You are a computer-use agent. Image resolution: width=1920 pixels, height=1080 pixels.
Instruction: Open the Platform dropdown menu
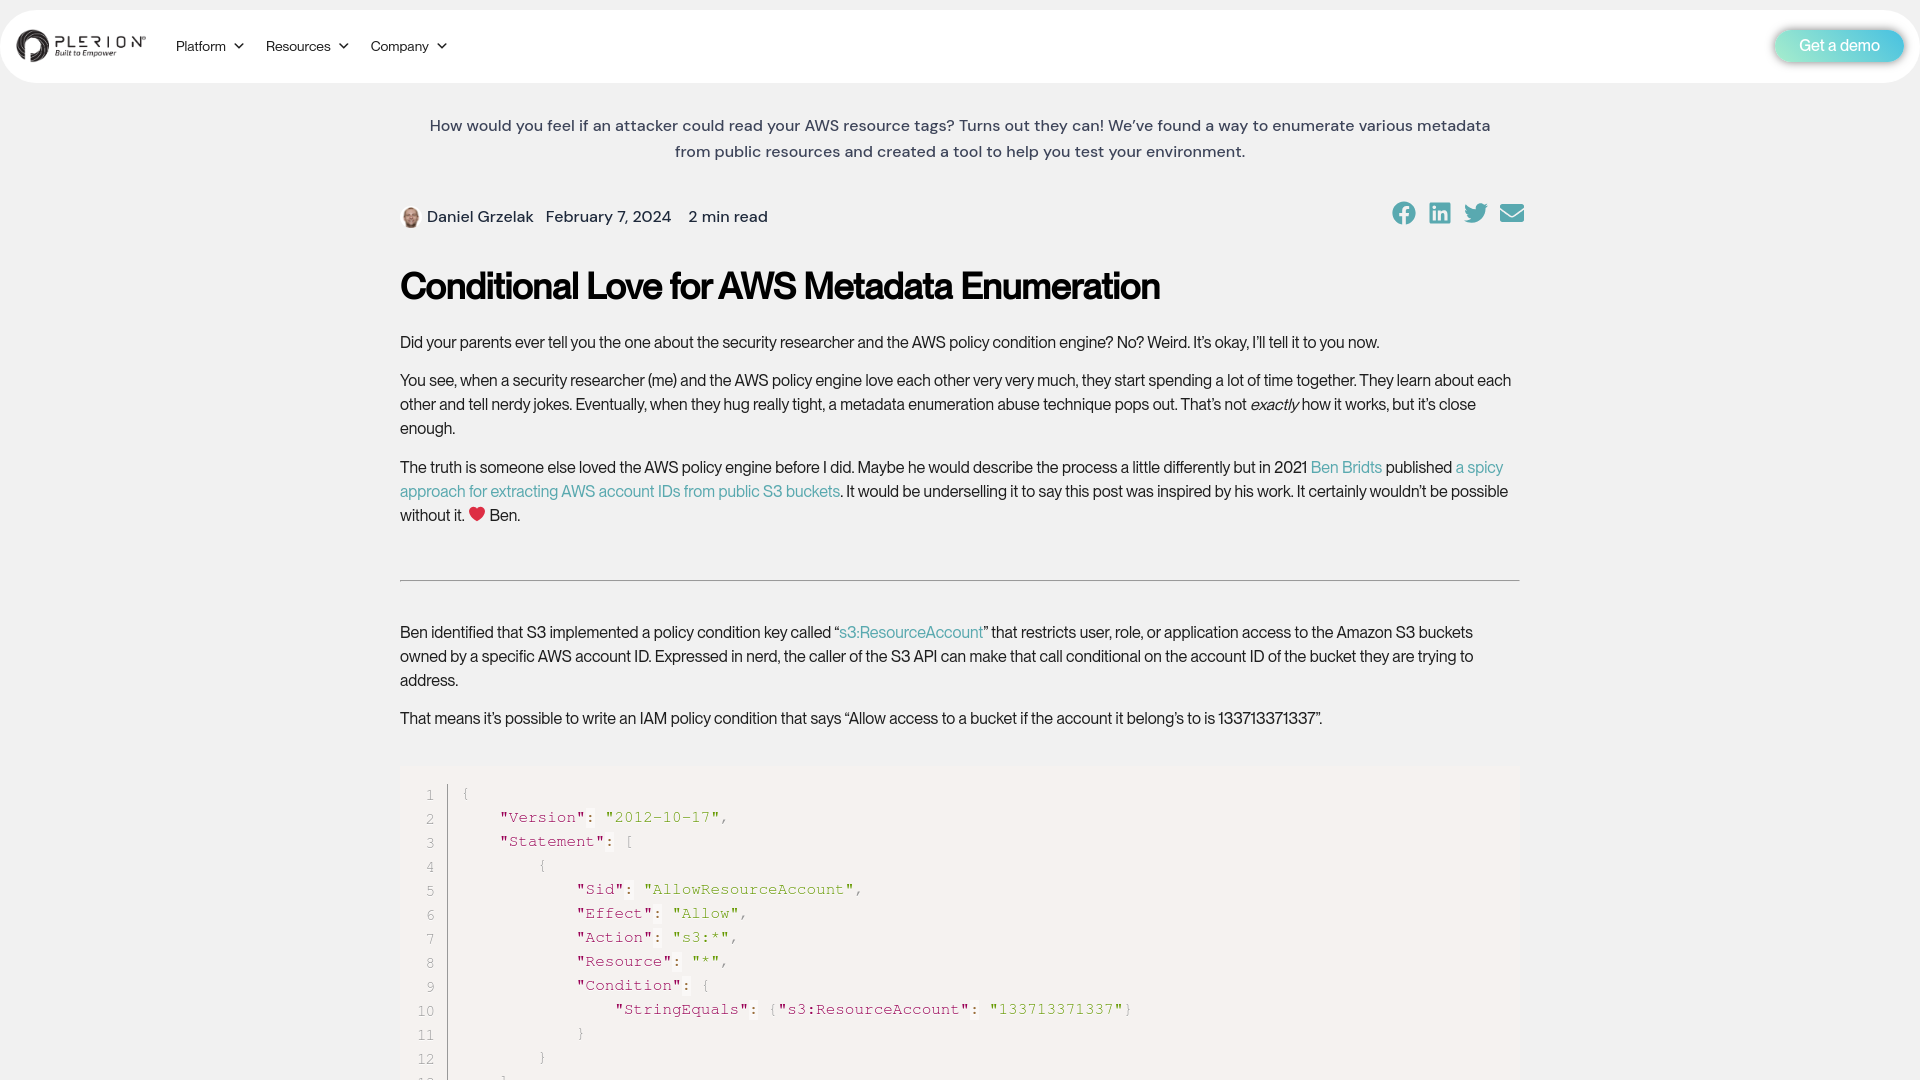pos(210,46)
